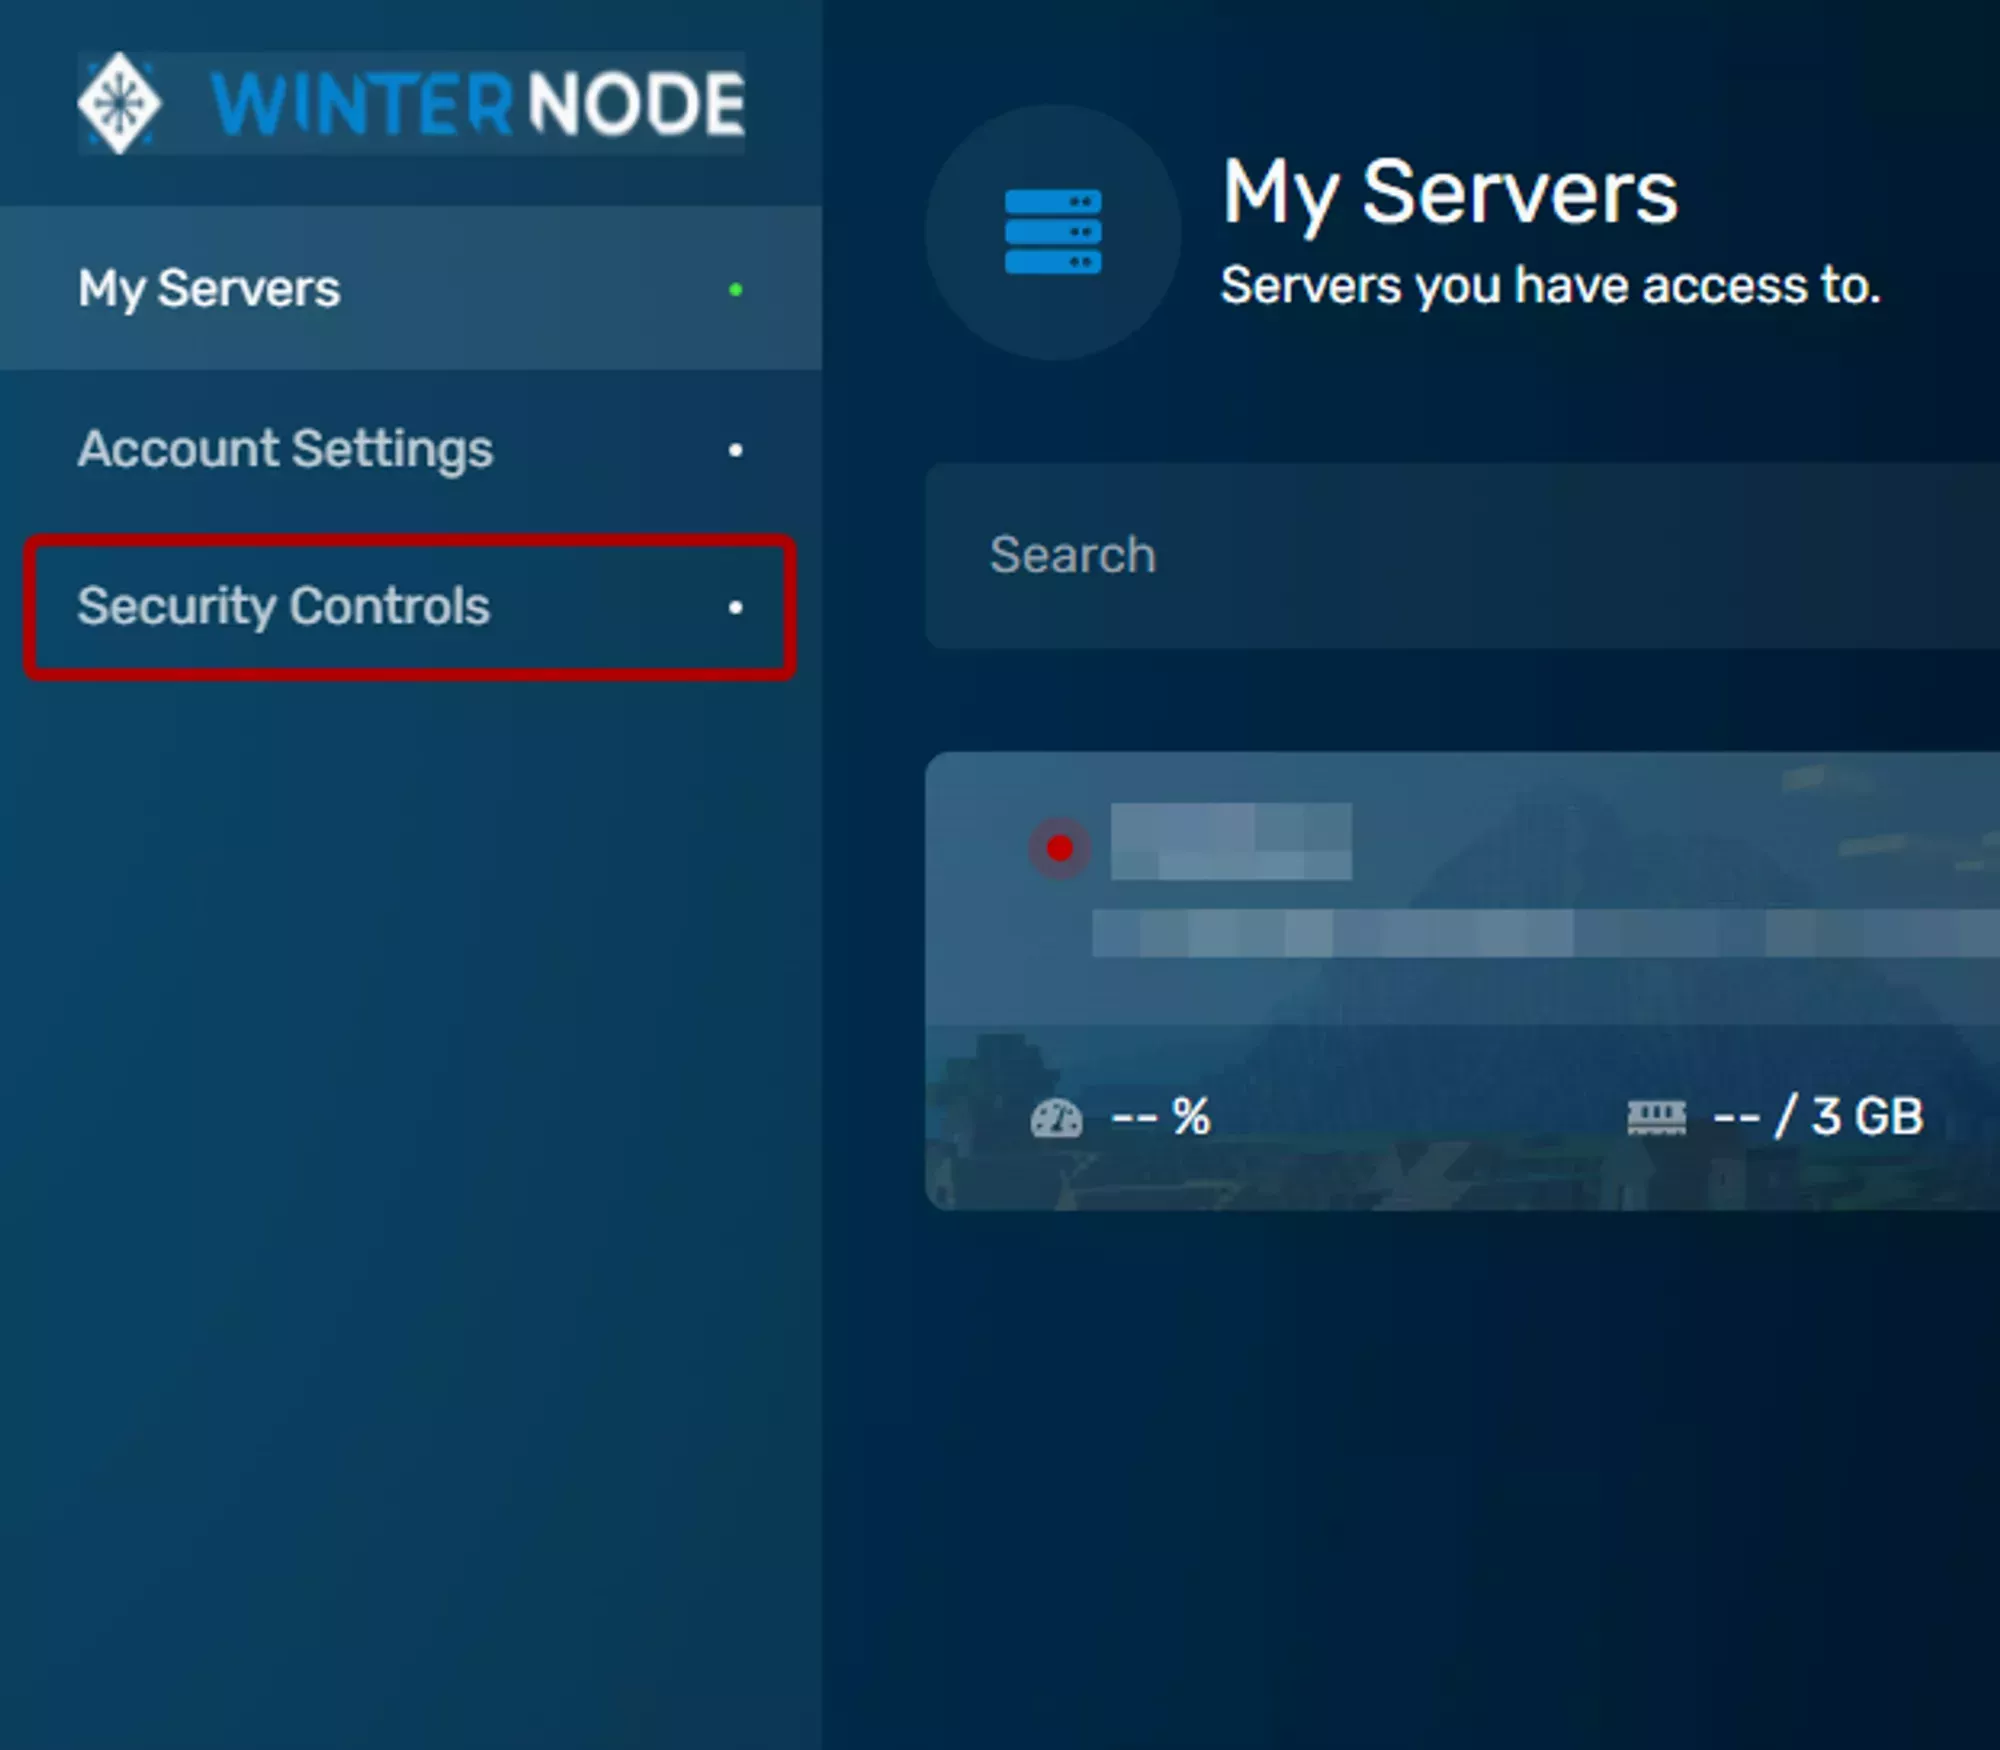The width and height of the screenshot is (2000, 1750).
Task: Click the WINTERNODE brand text to go home
Action: click(x=477, y=104)
